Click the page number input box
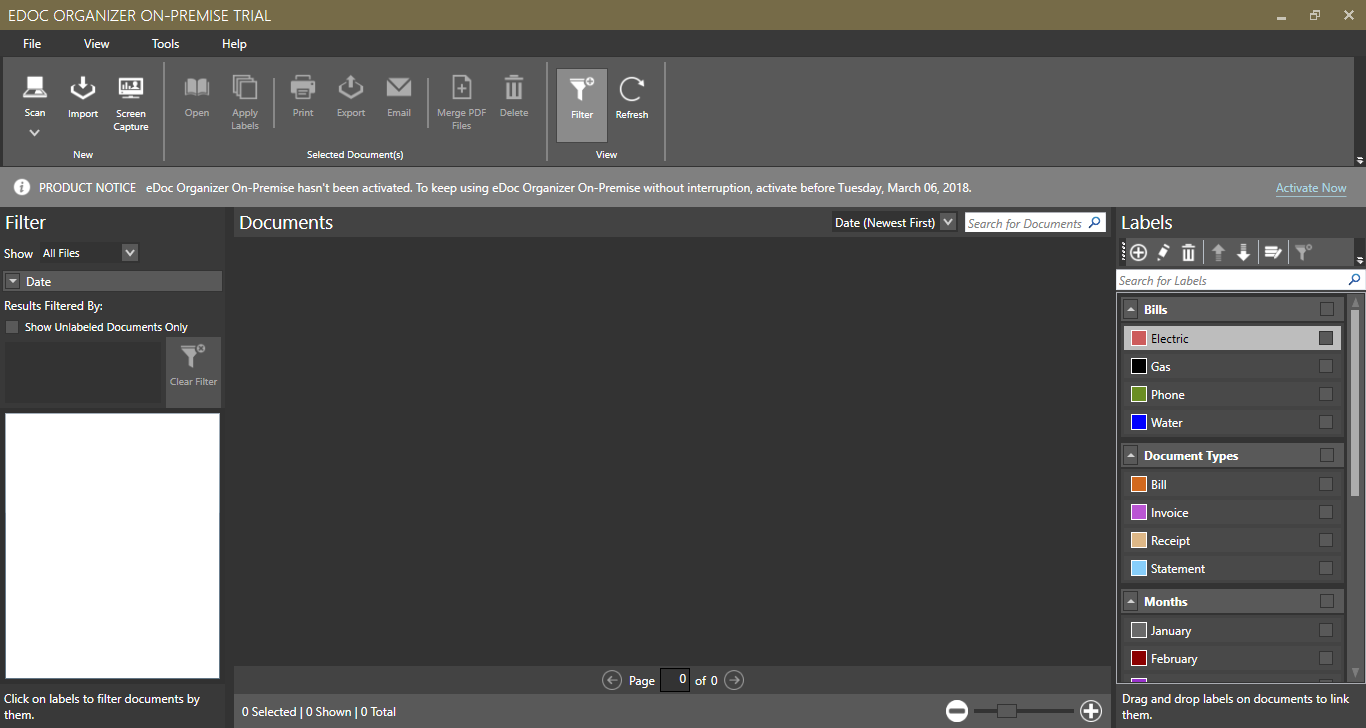 pyautogui.click(x=675, y=680)
